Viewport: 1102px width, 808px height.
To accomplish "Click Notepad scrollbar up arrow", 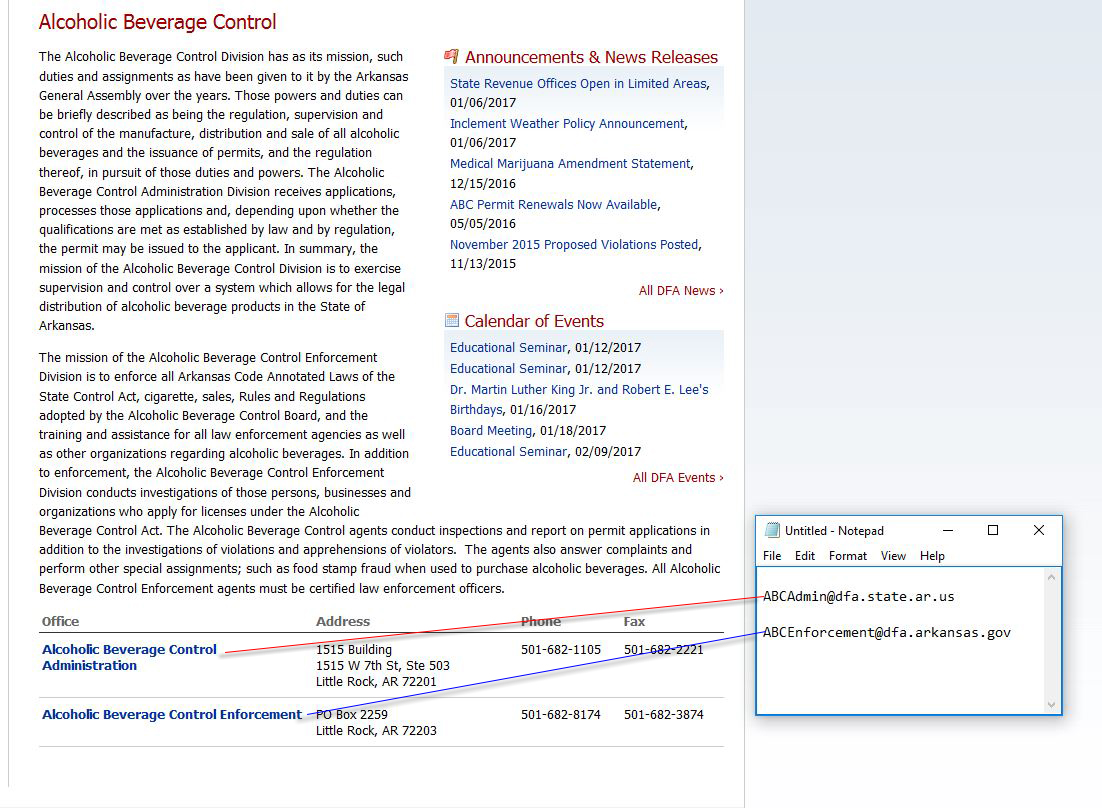I will [x=1051, y=578].
